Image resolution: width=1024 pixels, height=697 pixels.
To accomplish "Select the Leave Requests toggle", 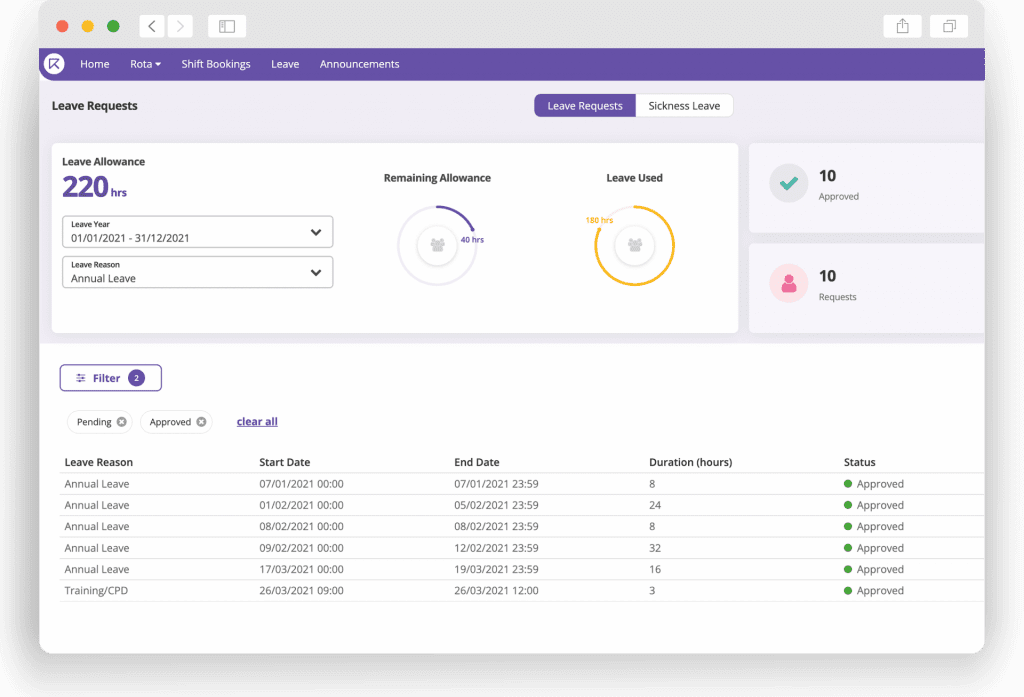I will pyautogui.click(x=585, y=106).
